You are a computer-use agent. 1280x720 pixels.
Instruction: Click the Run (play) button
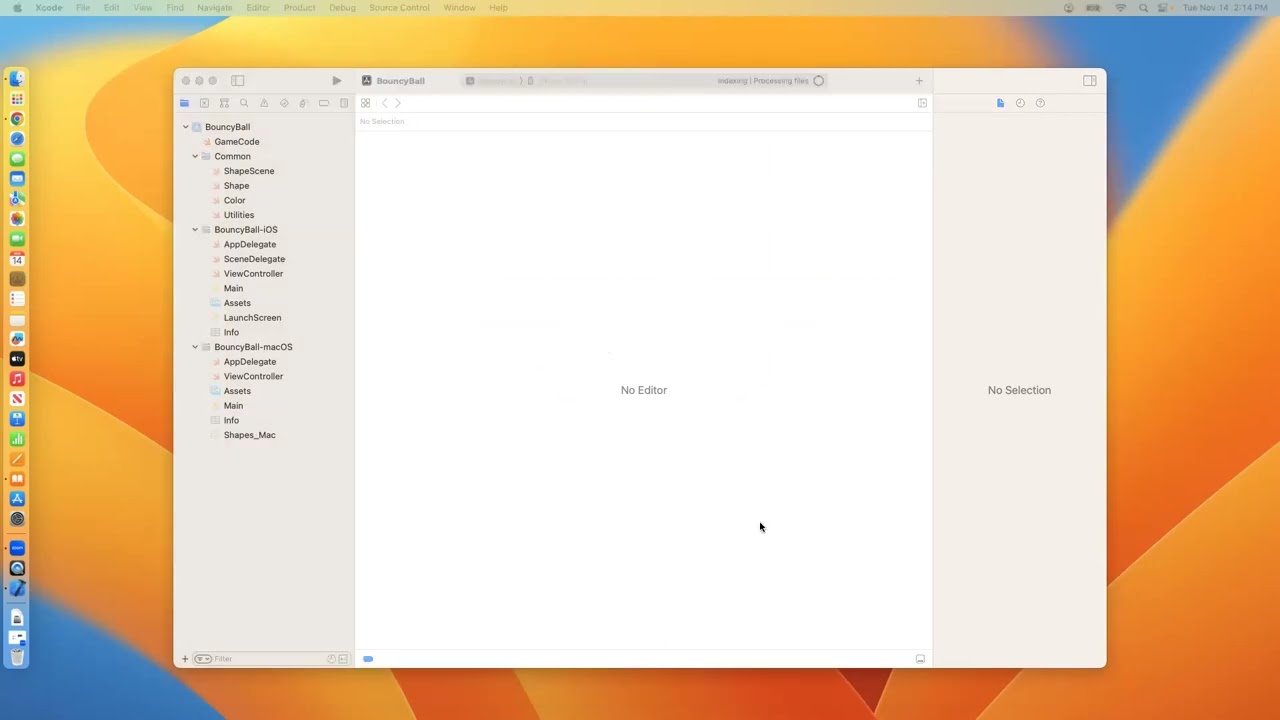point(336,81)
